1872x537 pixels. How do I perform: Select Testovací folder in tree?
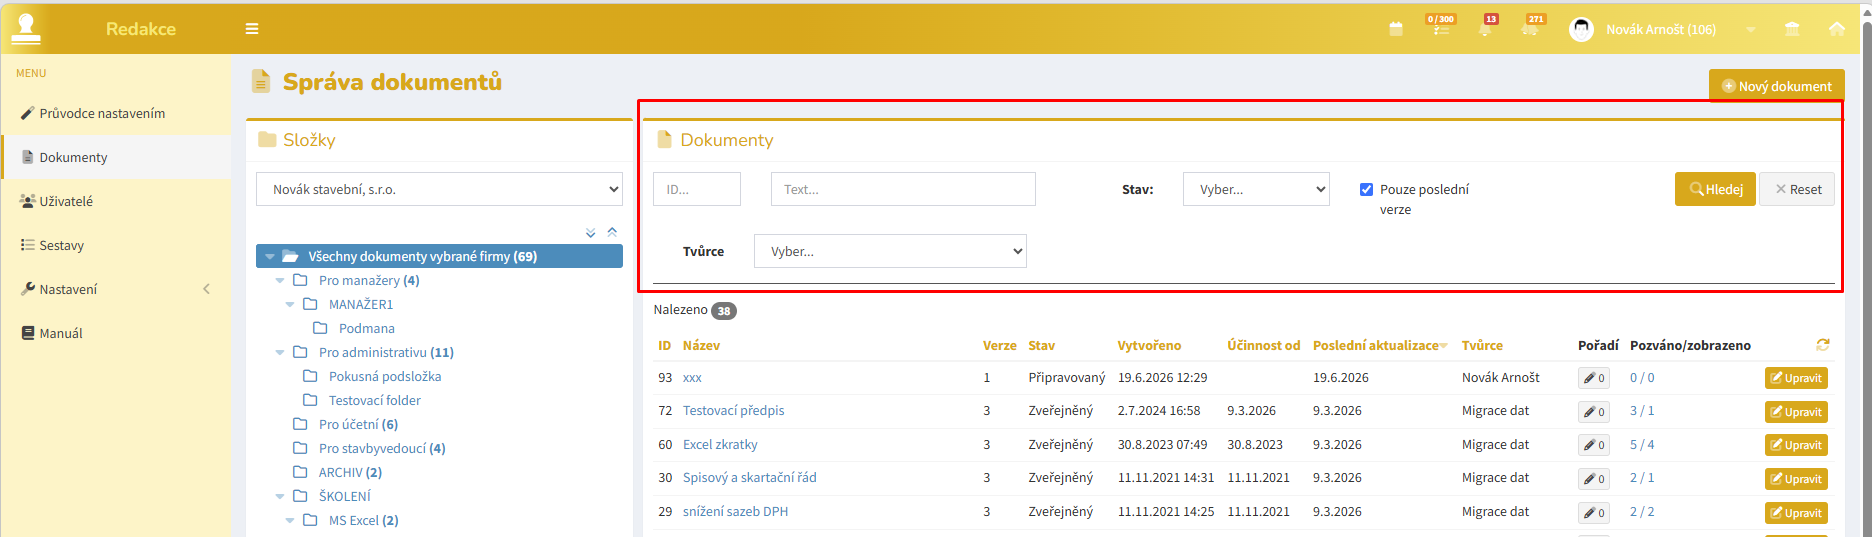[x=375, y=400]
